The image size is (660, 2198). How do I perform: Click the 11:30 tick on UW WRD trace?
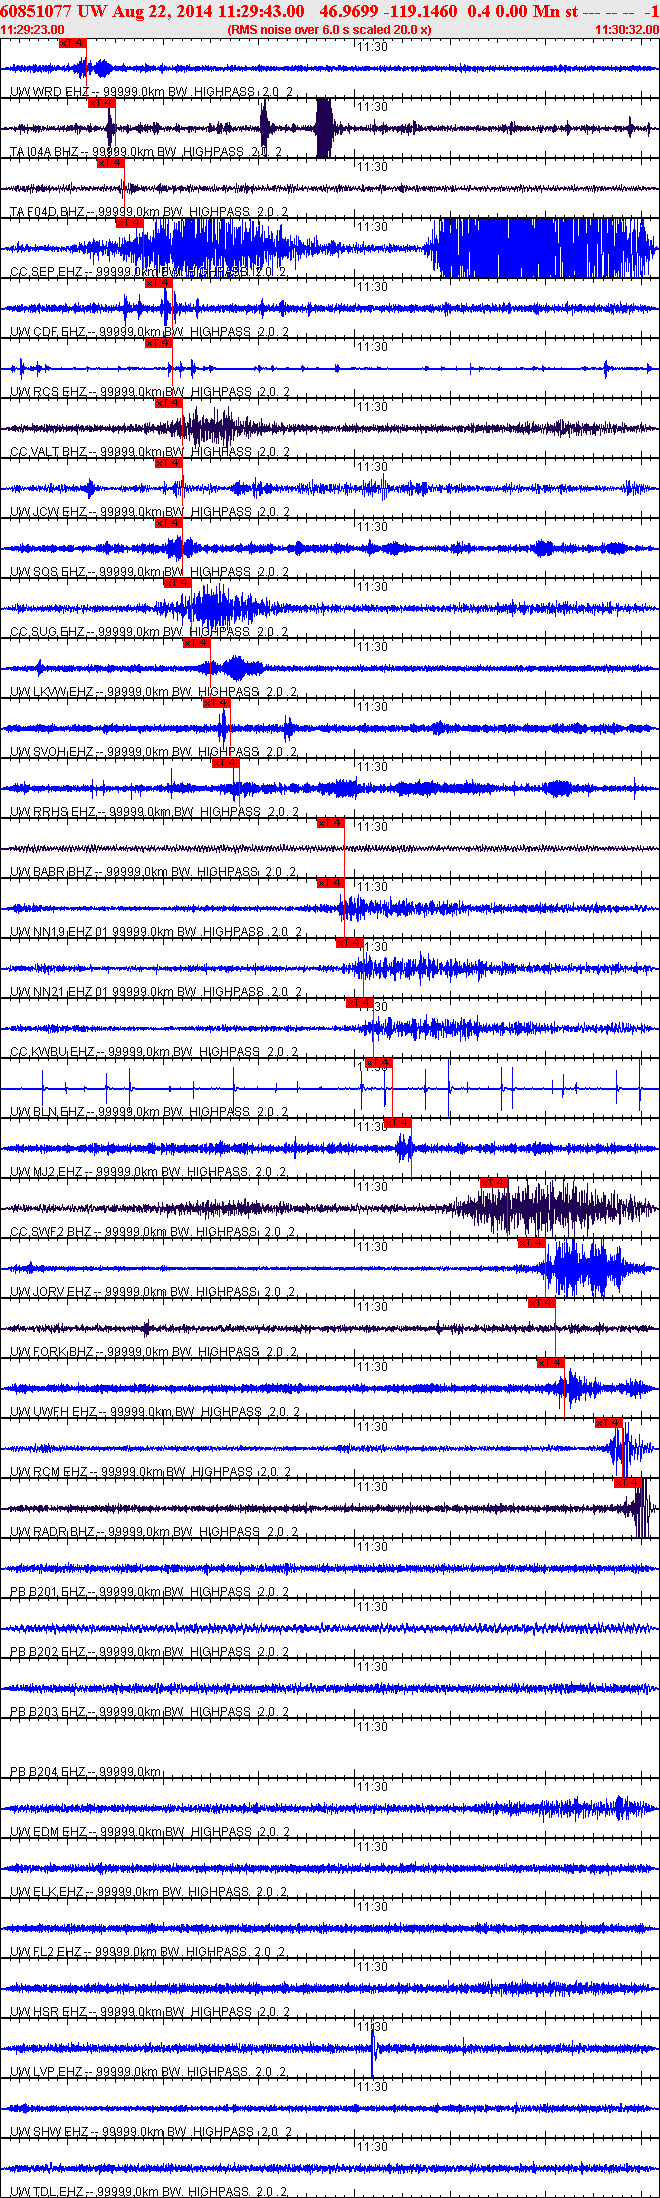point(373,47)
